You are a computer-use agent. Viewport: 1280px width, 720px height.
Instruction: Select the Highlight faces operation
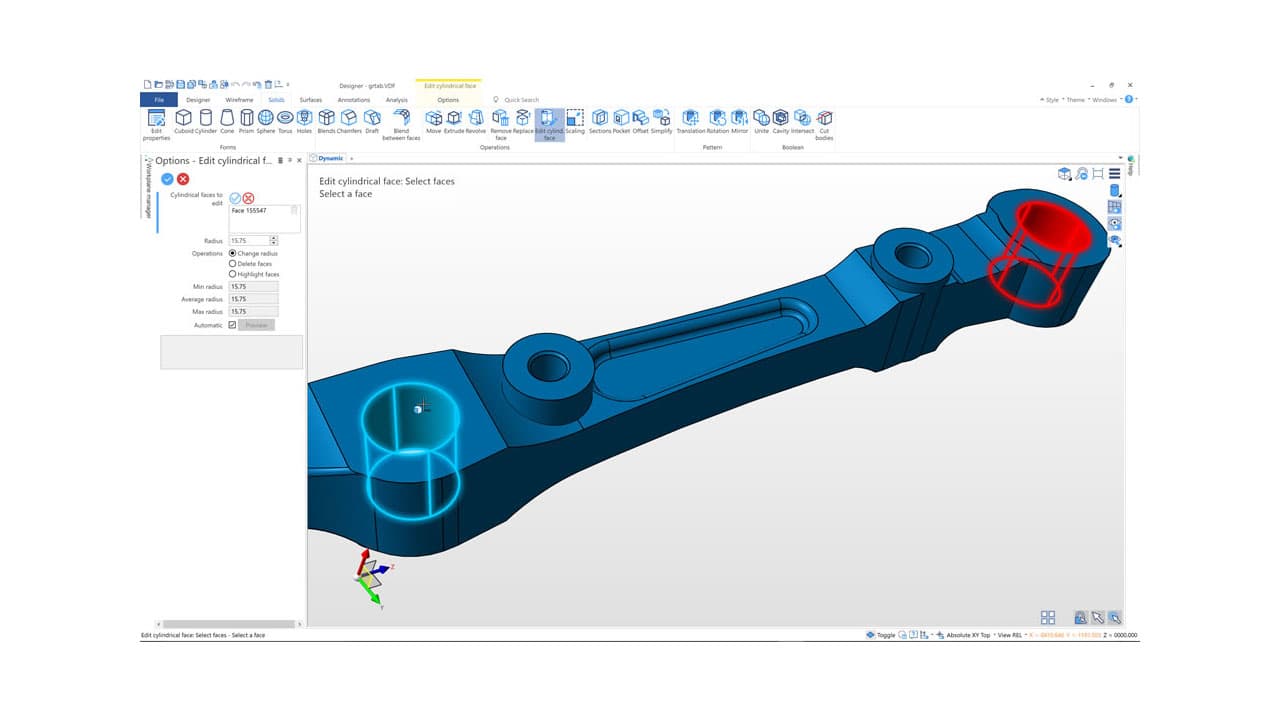[x=234, y=274]
